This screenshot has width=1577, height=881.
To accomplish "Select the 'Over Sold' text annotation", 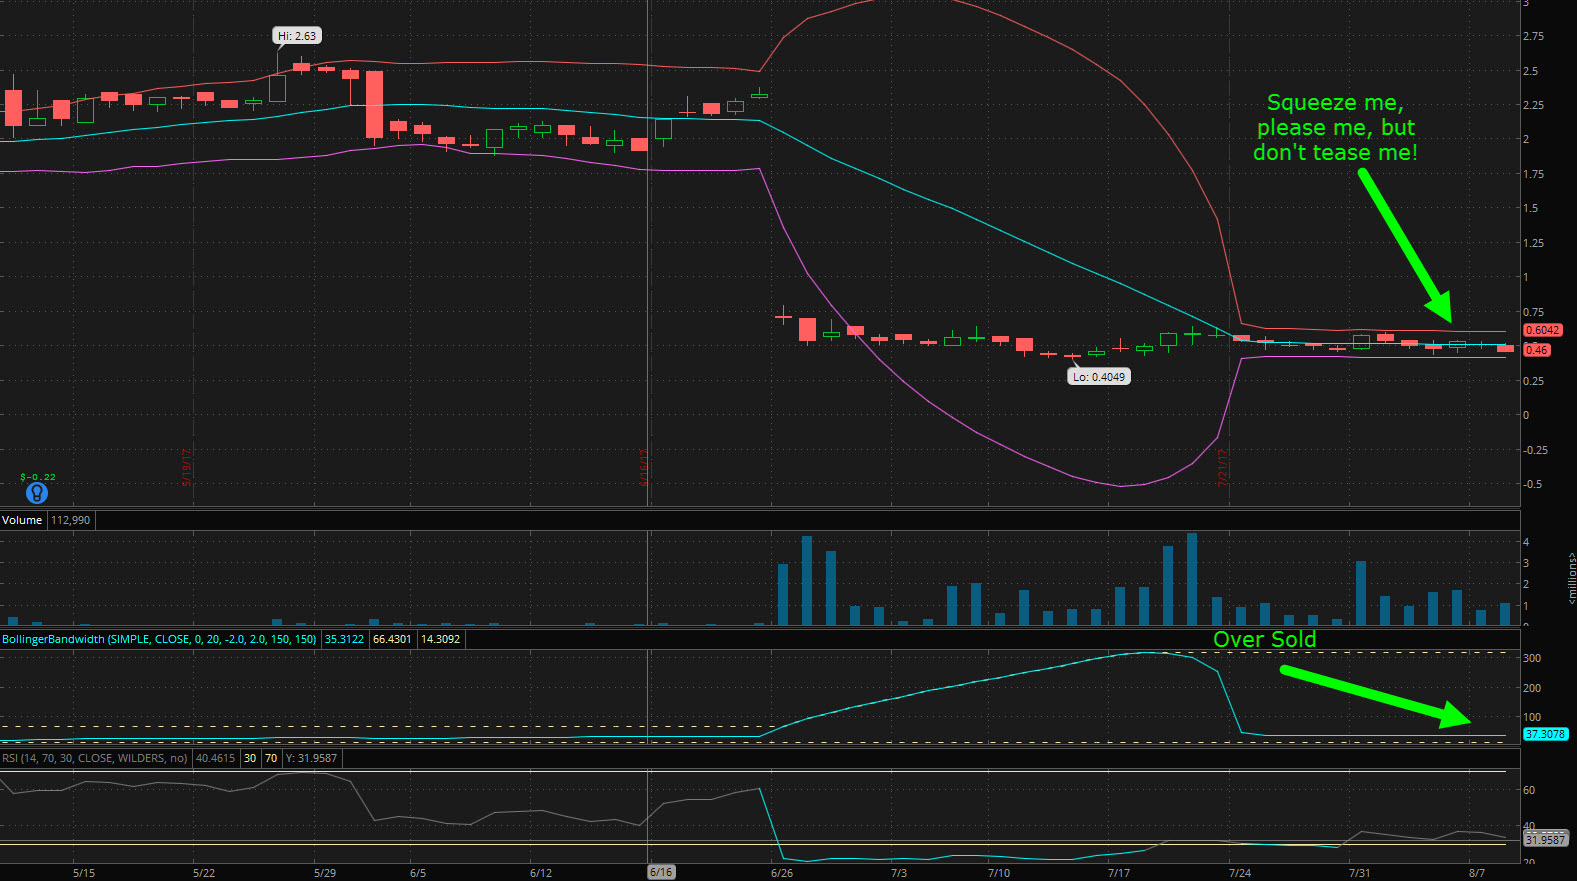I will click(1264, 639).
